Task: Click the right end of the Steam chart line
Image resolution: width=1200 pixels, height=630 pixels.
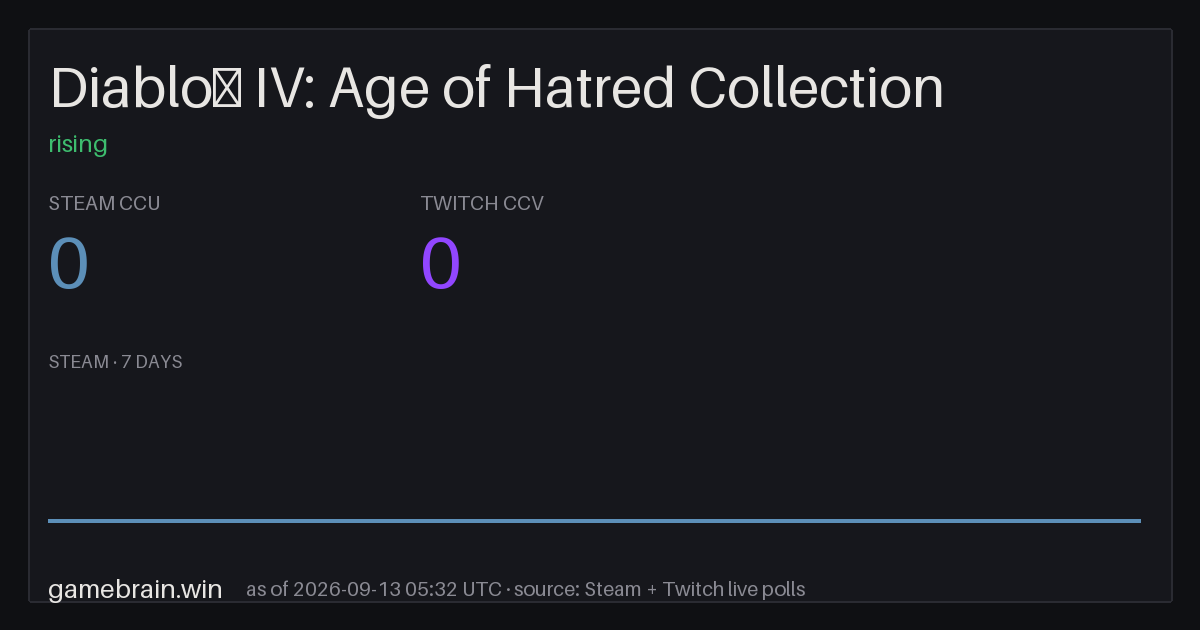Action: click(x=1139, y=520)
